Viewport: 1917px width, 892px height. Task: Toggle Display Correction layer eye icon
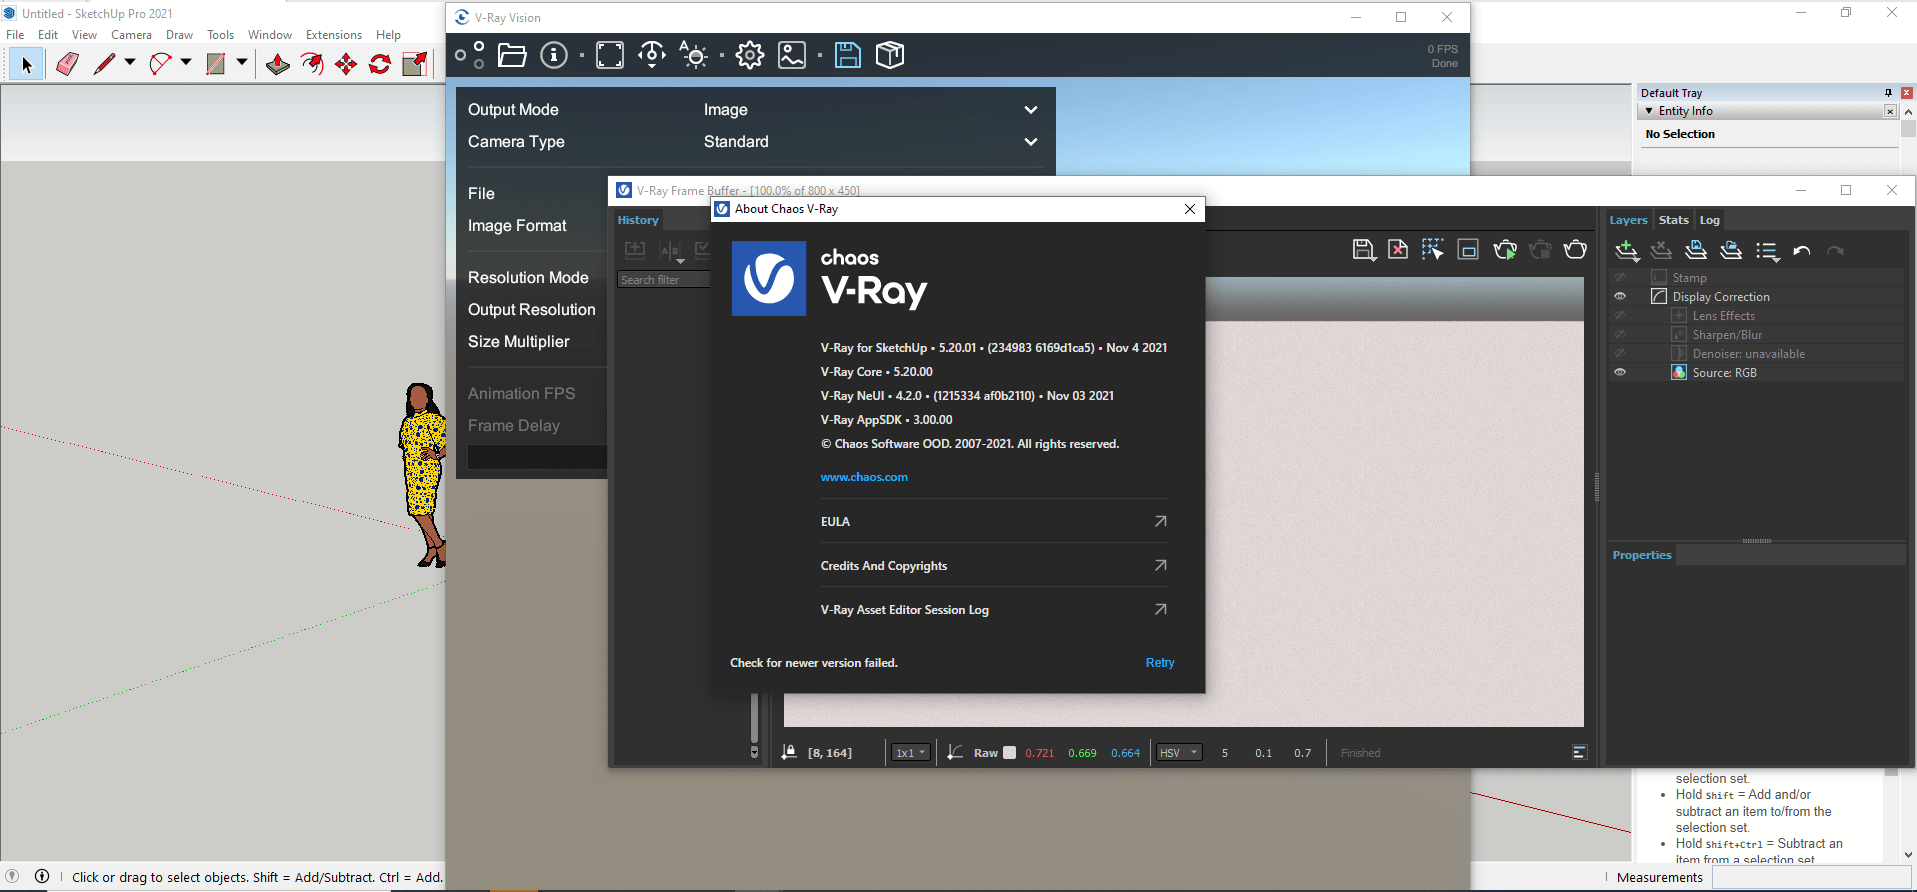pyautogui.click(x=1620, y=296)
